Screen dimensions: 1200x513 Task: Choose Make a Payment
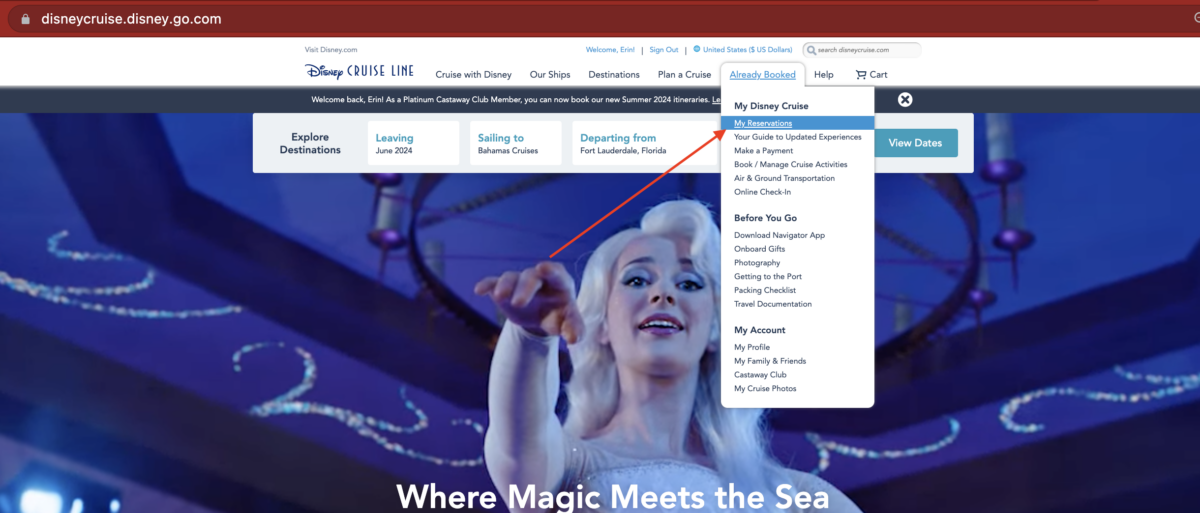tap(764, 151)
